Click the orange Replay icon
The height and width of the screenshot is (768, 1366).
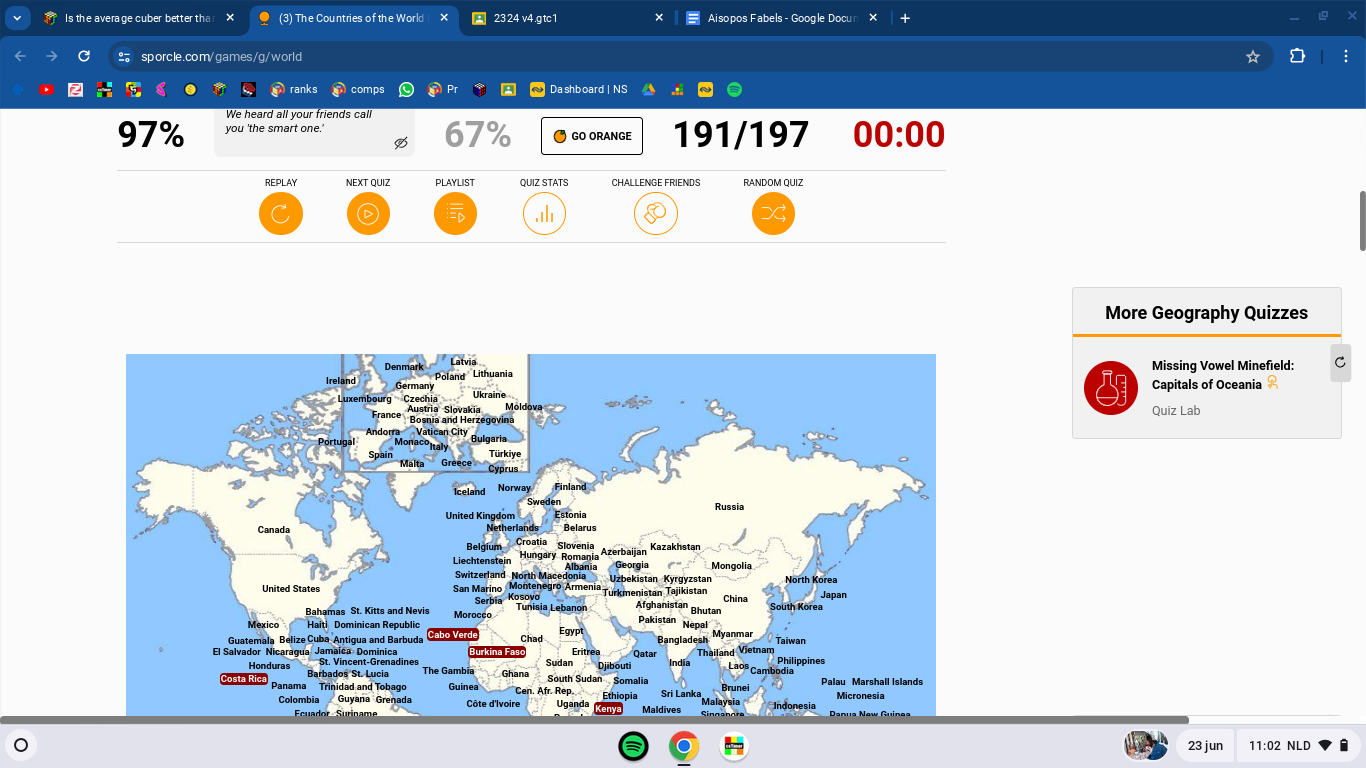tap(280, 213)
